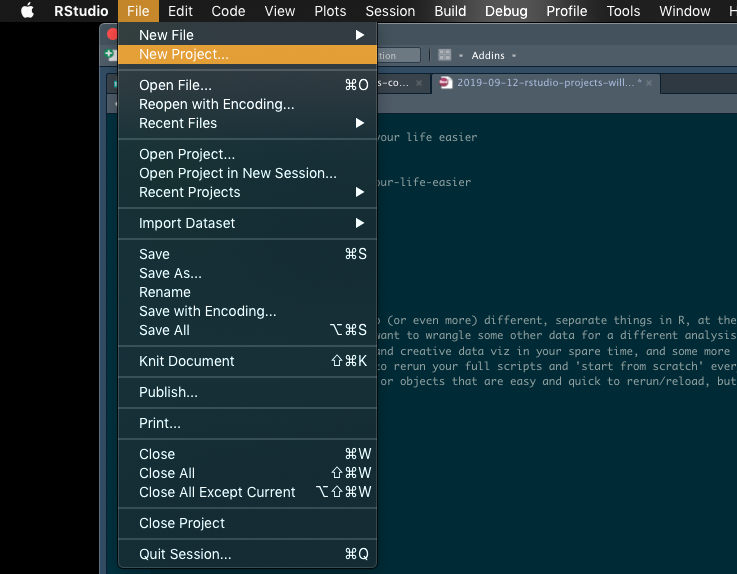Expand the New File submenu
Screen dimensions: 737x574
(247, 35)
